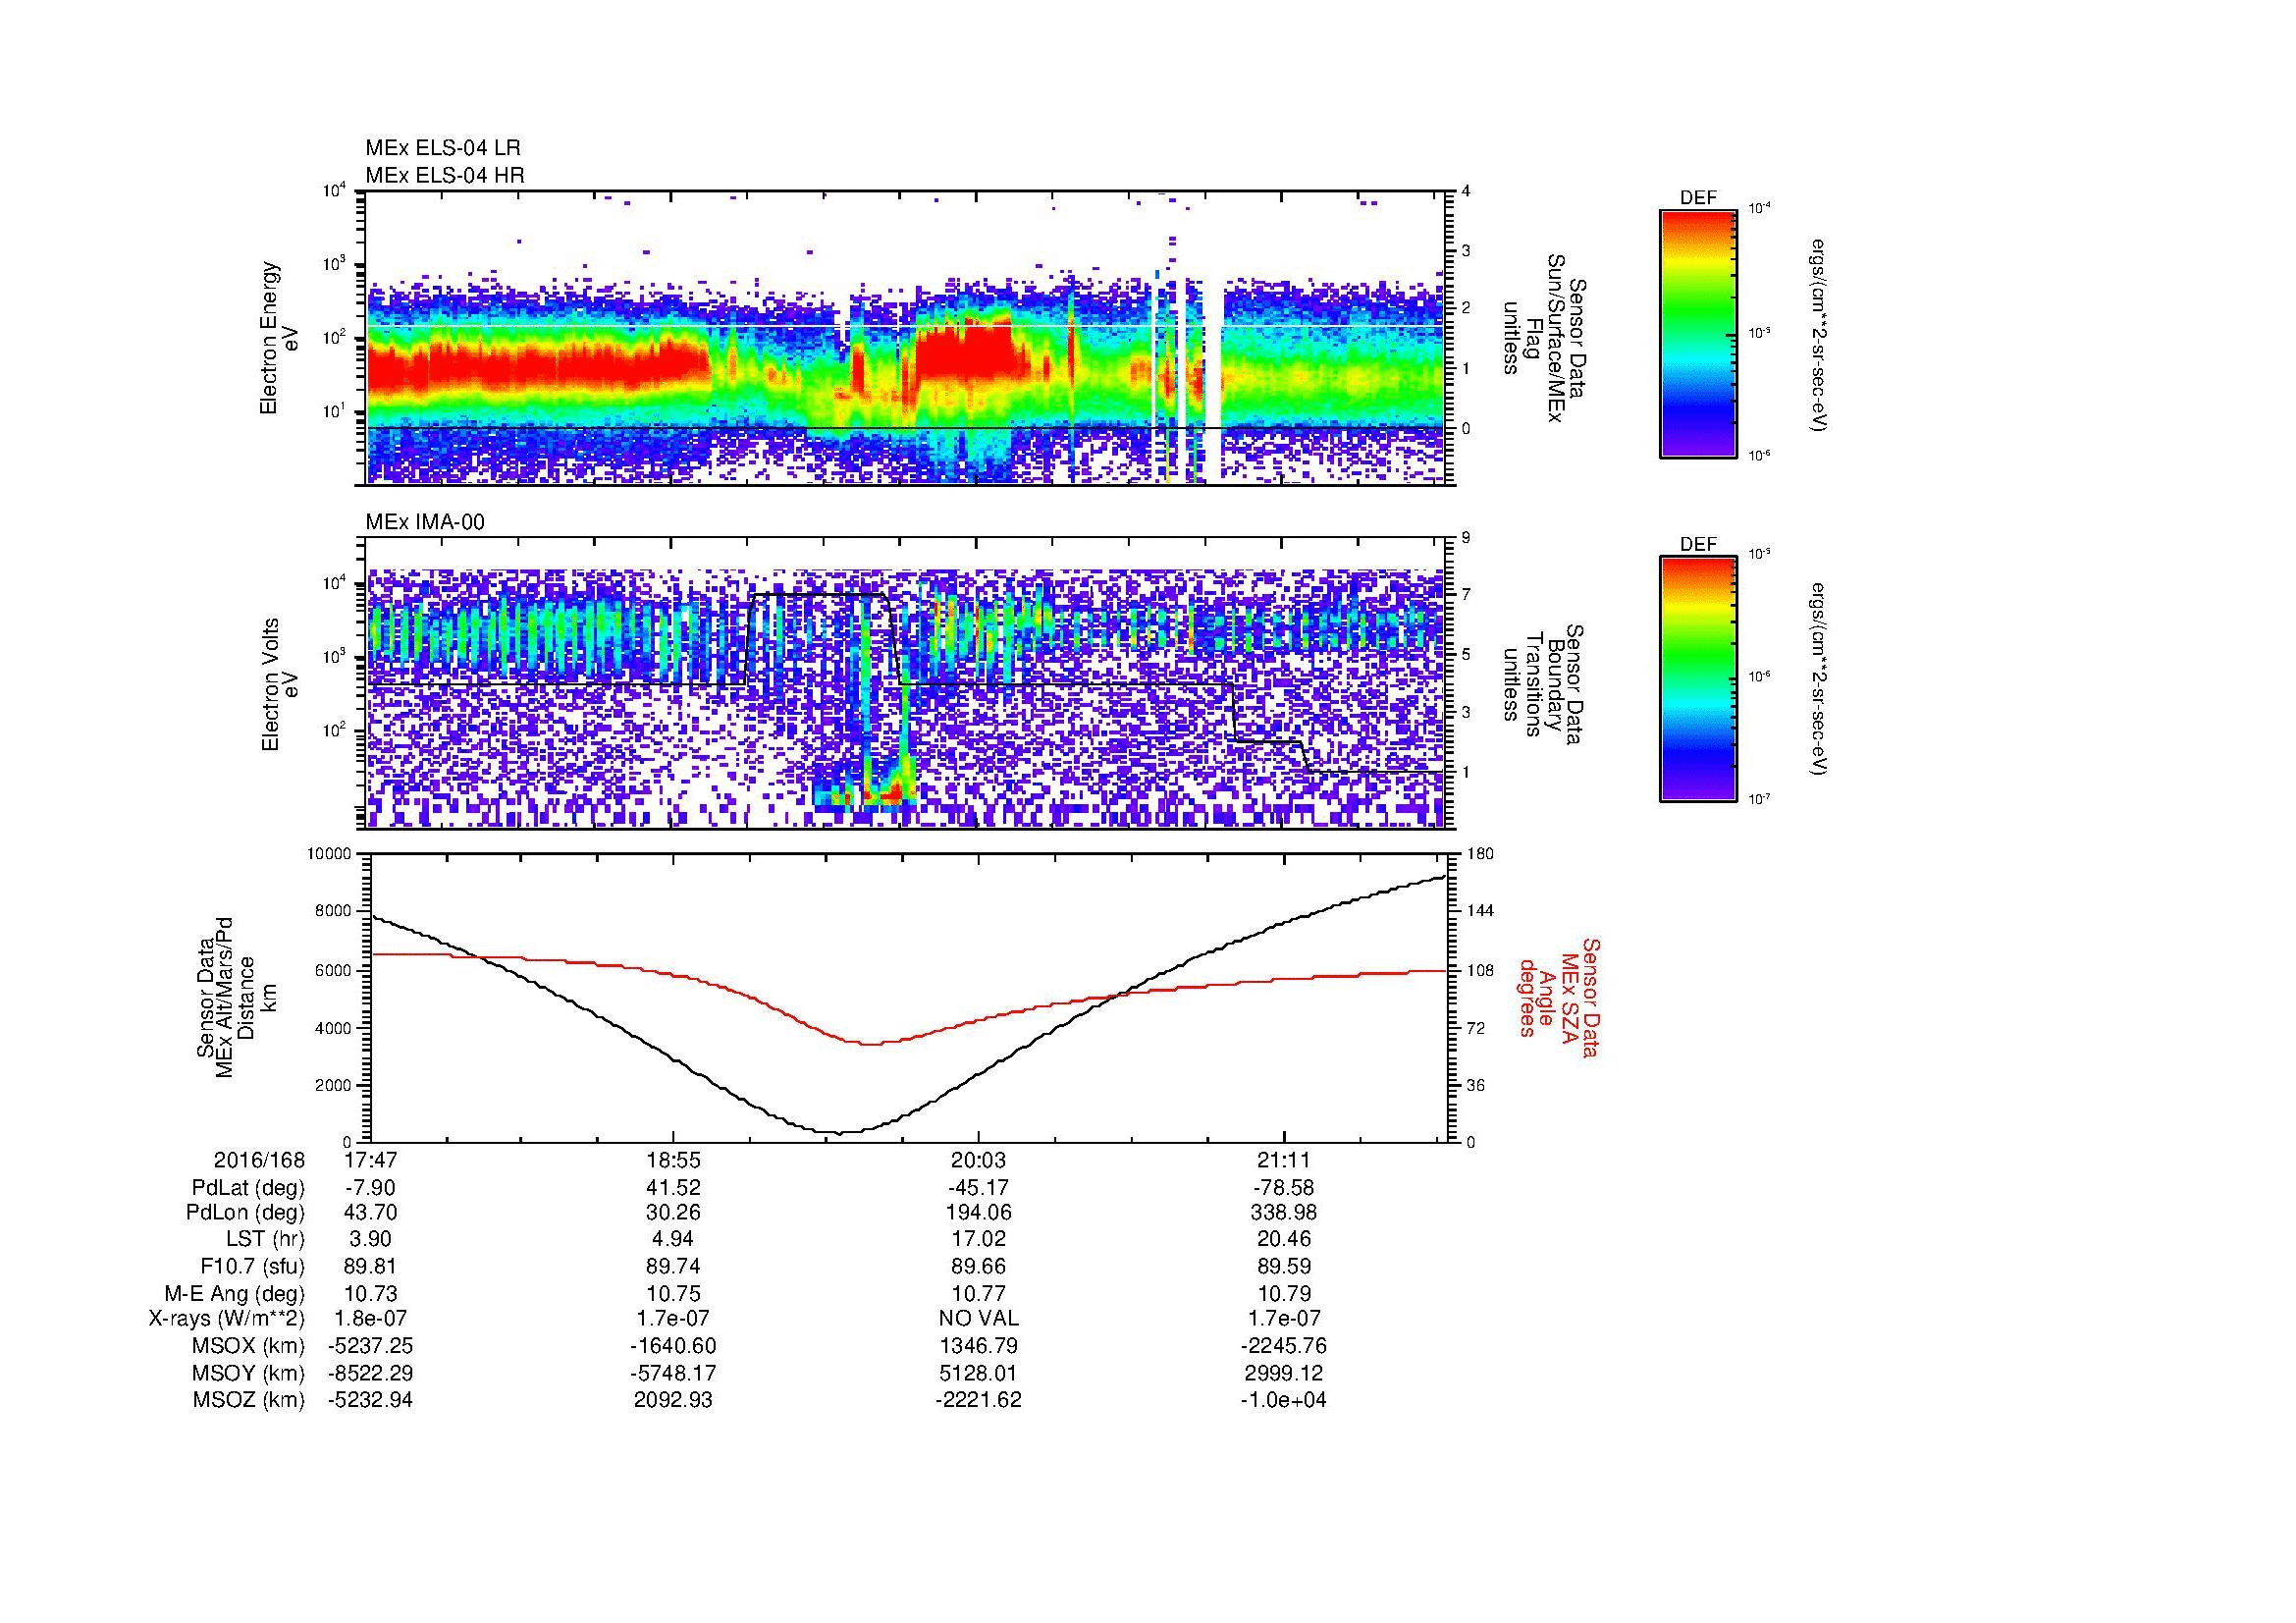Select the 'MEx ELS-04 LR' title
Screen dimensions: 2296x1623
pyautogui.click(x=443, y=148)
